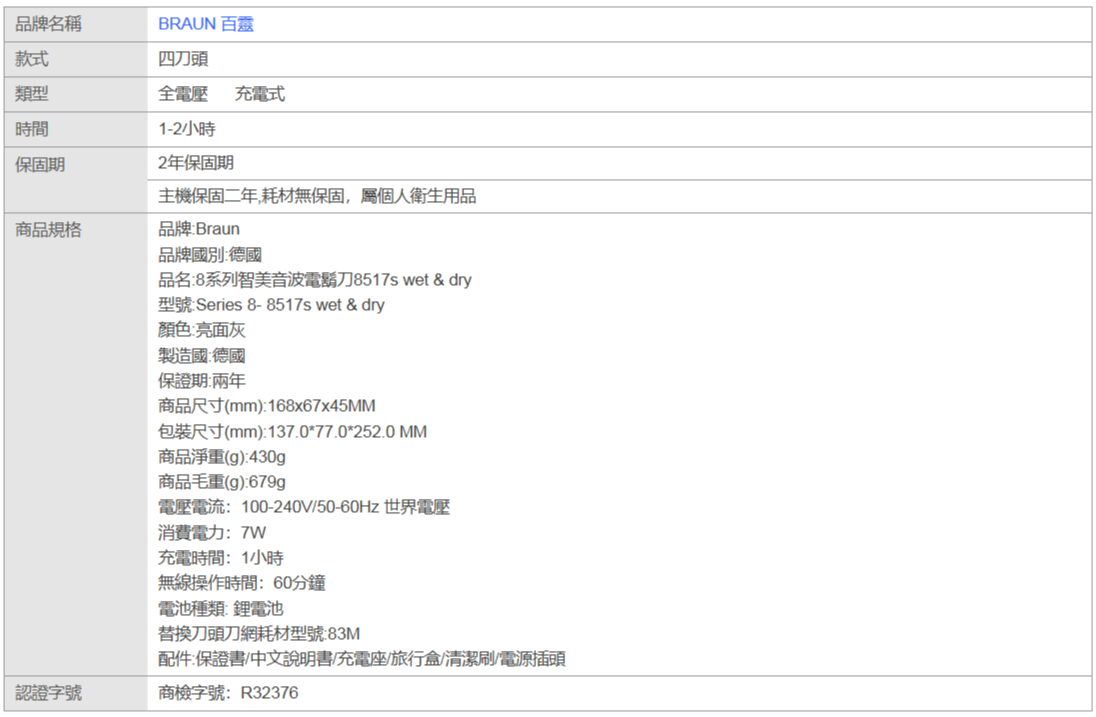This screenshot has height=717, width=1096.
Task: Click the 包裝尺寸 137.0*77.0*252.0 MM line
Action: 292,432
